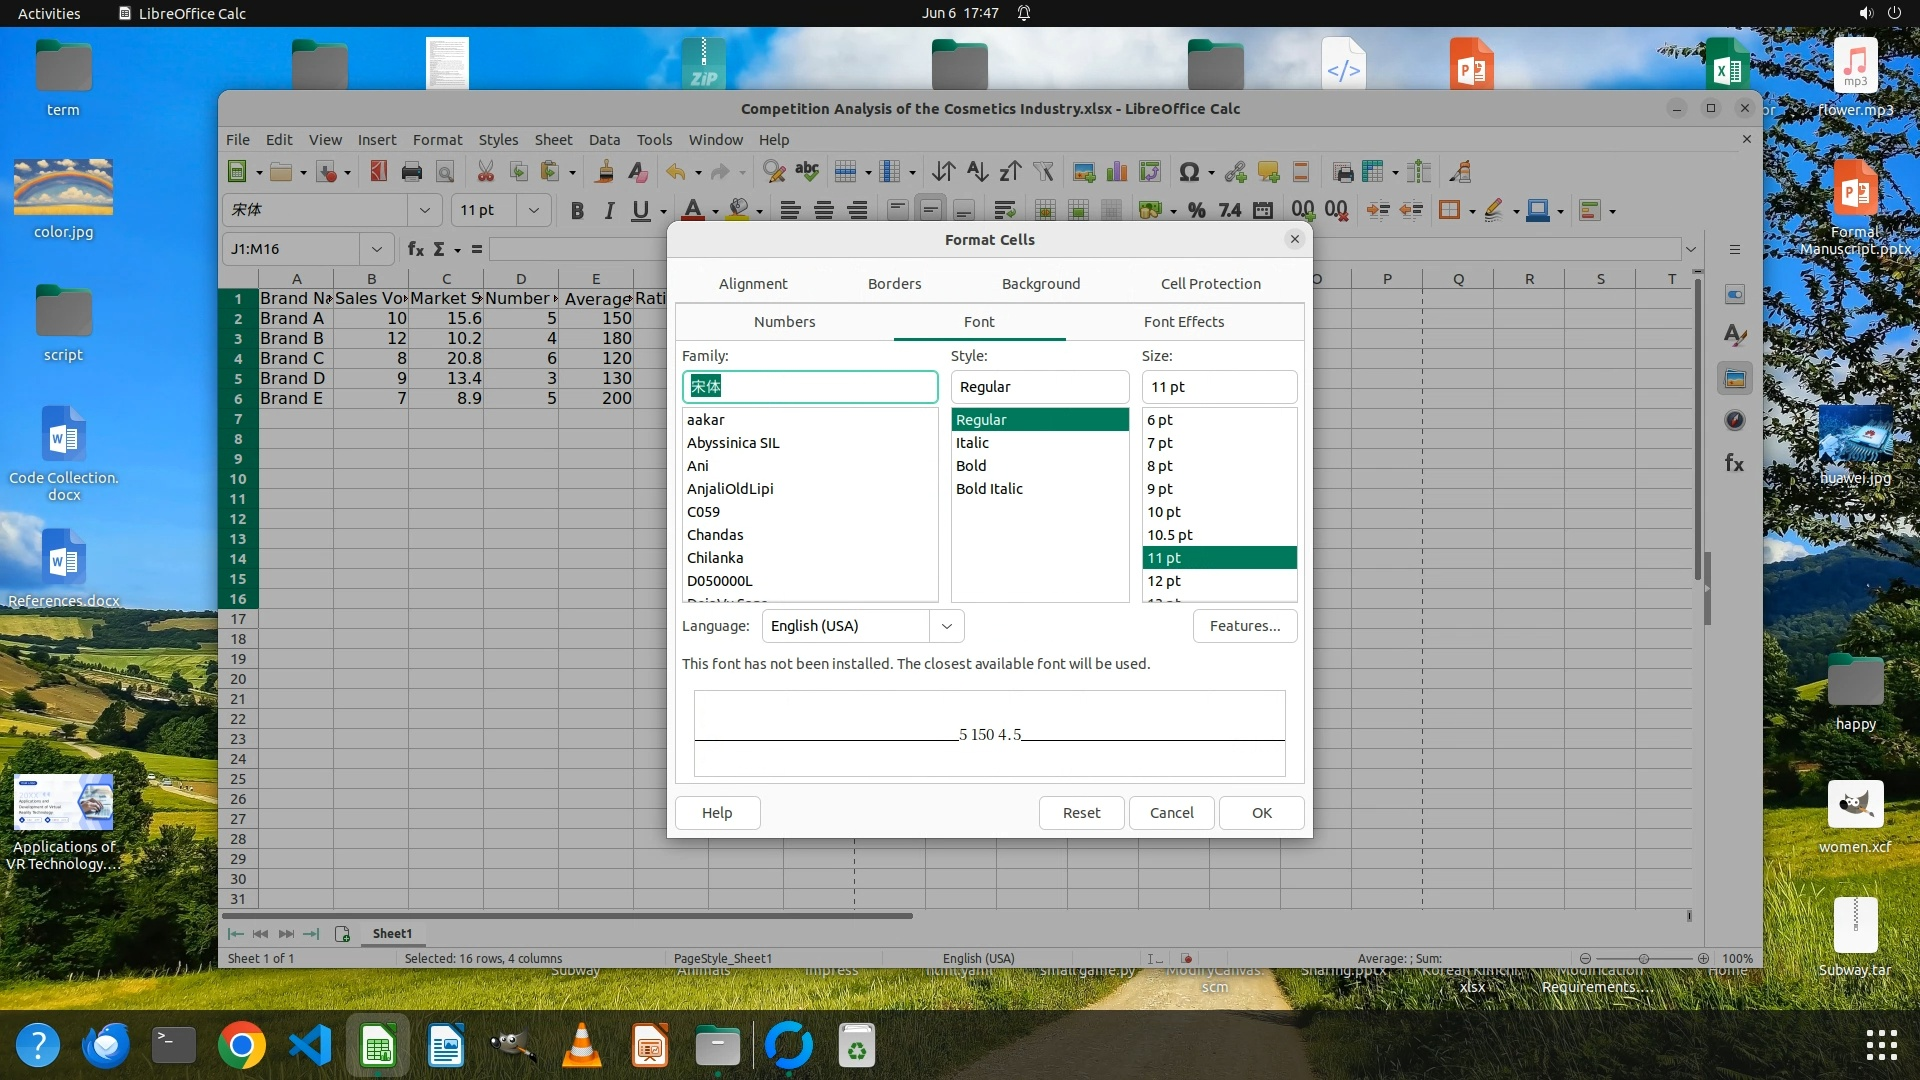The width and height of the screenshot is (1920, 1080).
Task: Switch to the Font Effects tab
Action: tap(1184, 322)
